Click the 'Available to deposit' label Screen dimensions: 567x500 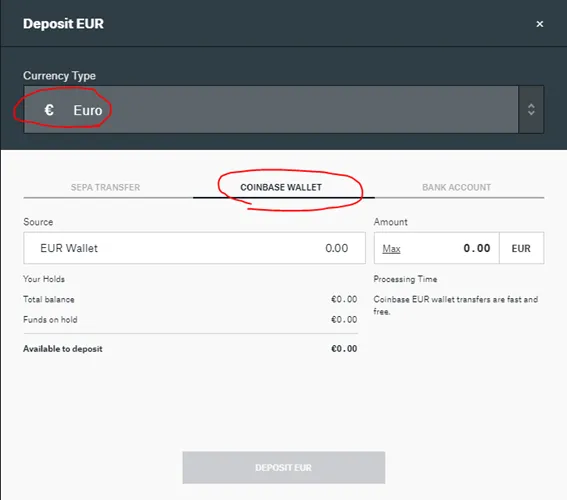(63, 349)
